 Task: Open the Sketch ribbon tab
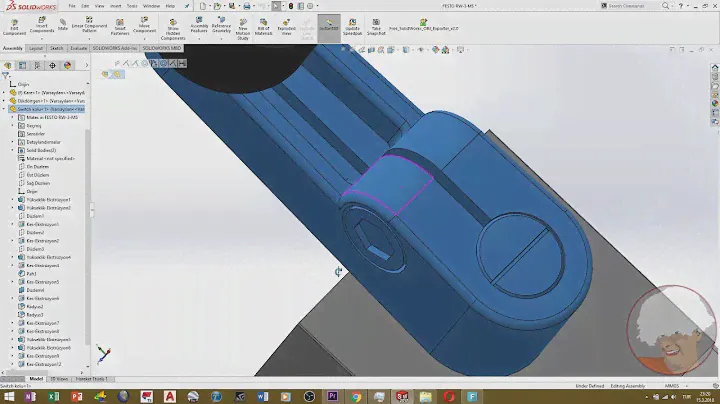point(57,47)
